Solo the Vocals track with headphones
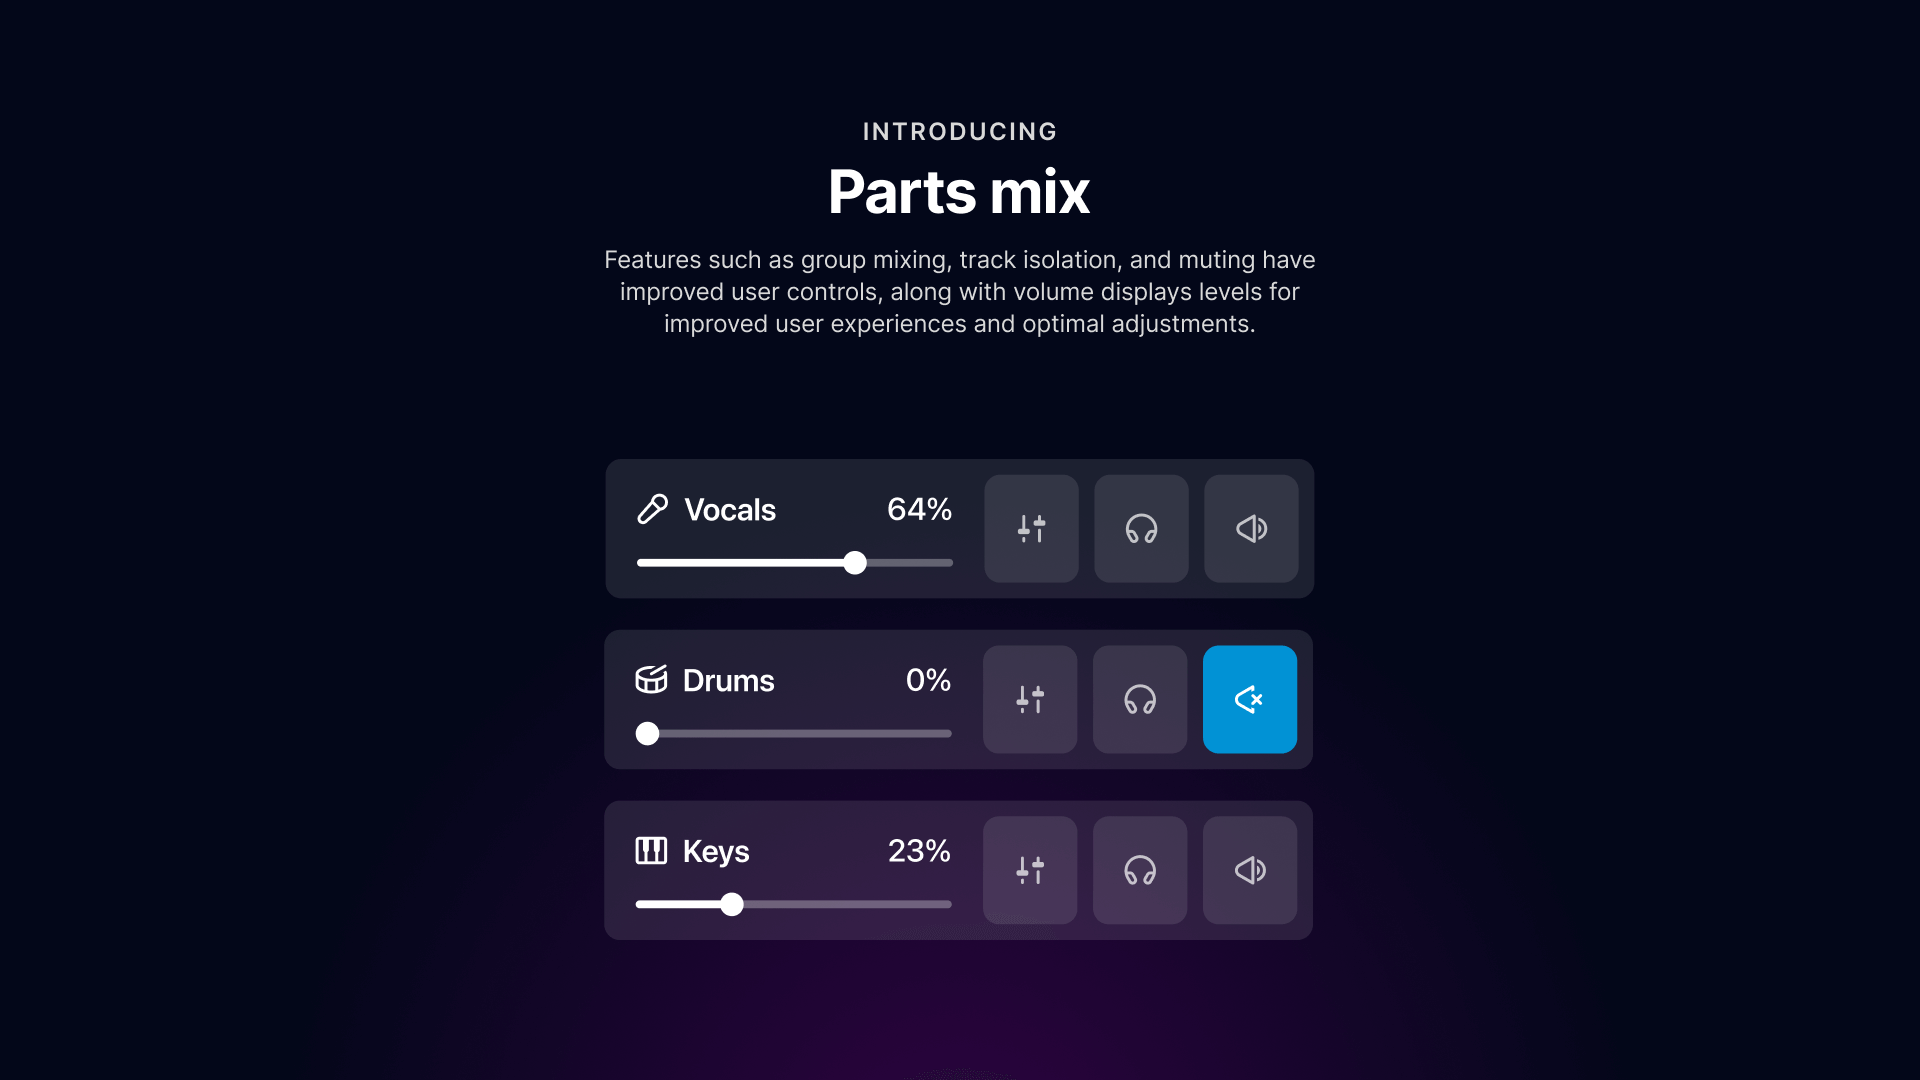 pos(1141,528)
